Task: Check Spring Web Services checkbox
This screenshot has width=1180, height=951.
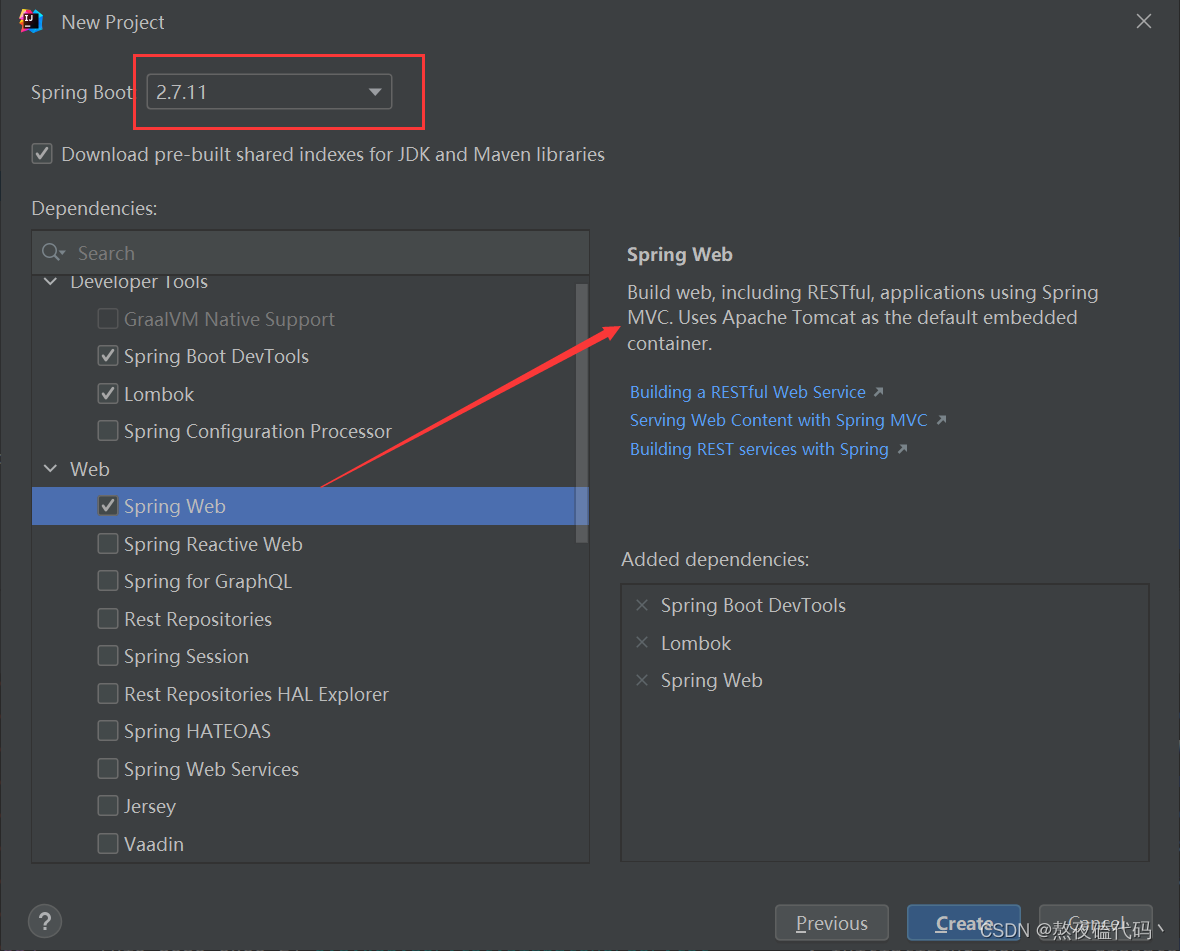Action: [108, 768]
